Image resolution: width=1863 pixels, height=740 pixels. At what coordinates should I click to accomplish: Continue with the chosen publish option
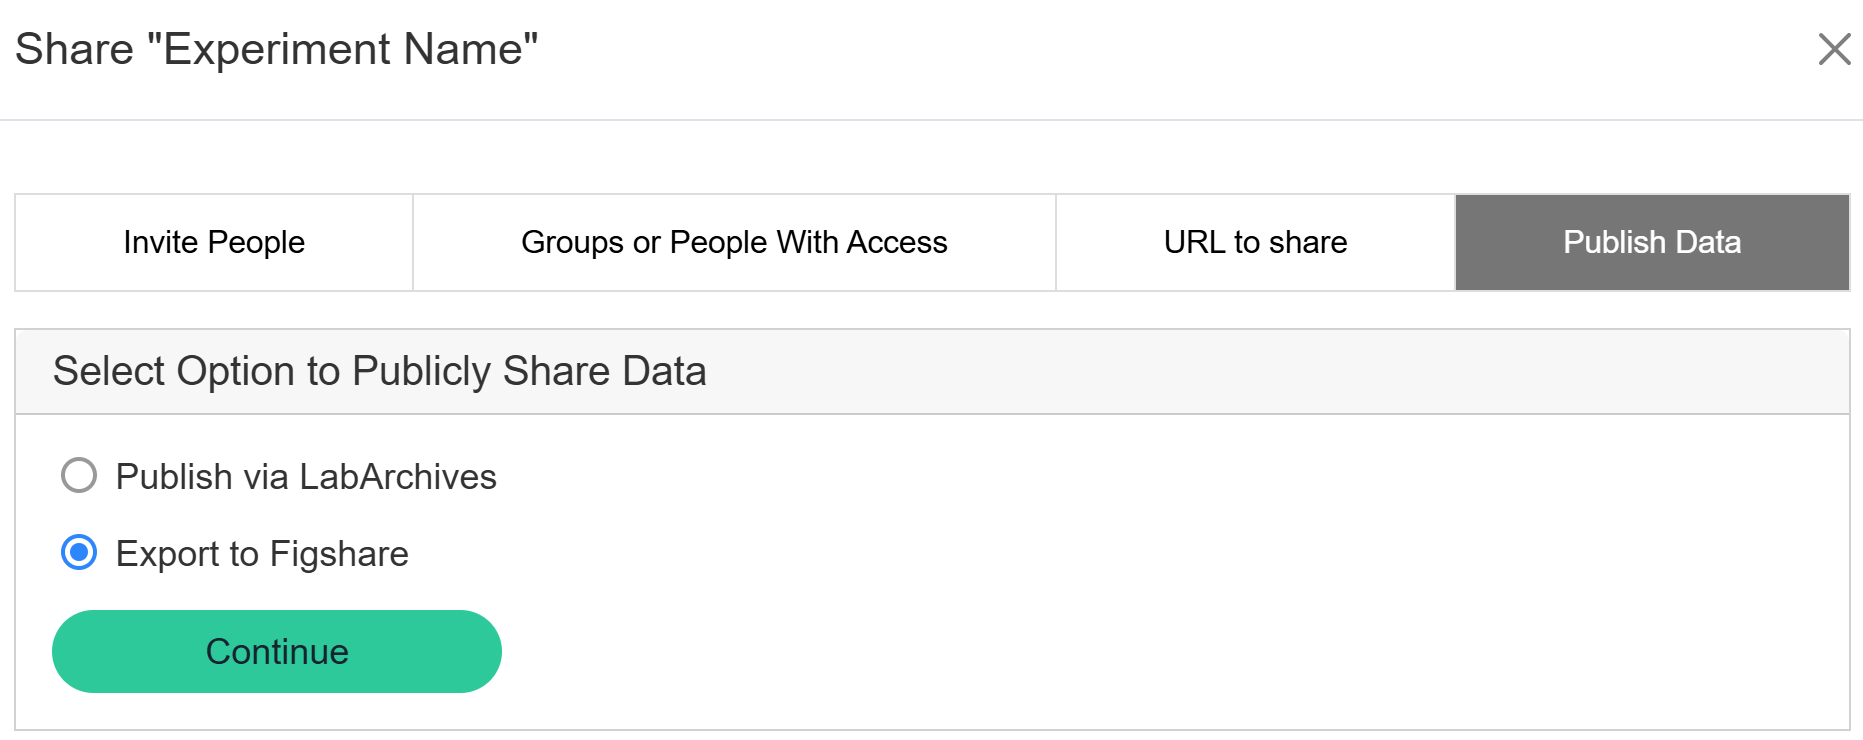[277, 652]
